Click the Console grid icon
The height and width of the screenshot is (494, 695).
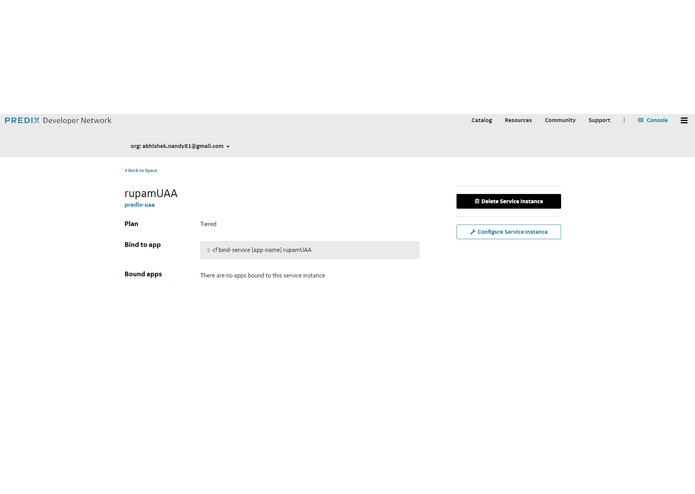[x=640, y=120]
